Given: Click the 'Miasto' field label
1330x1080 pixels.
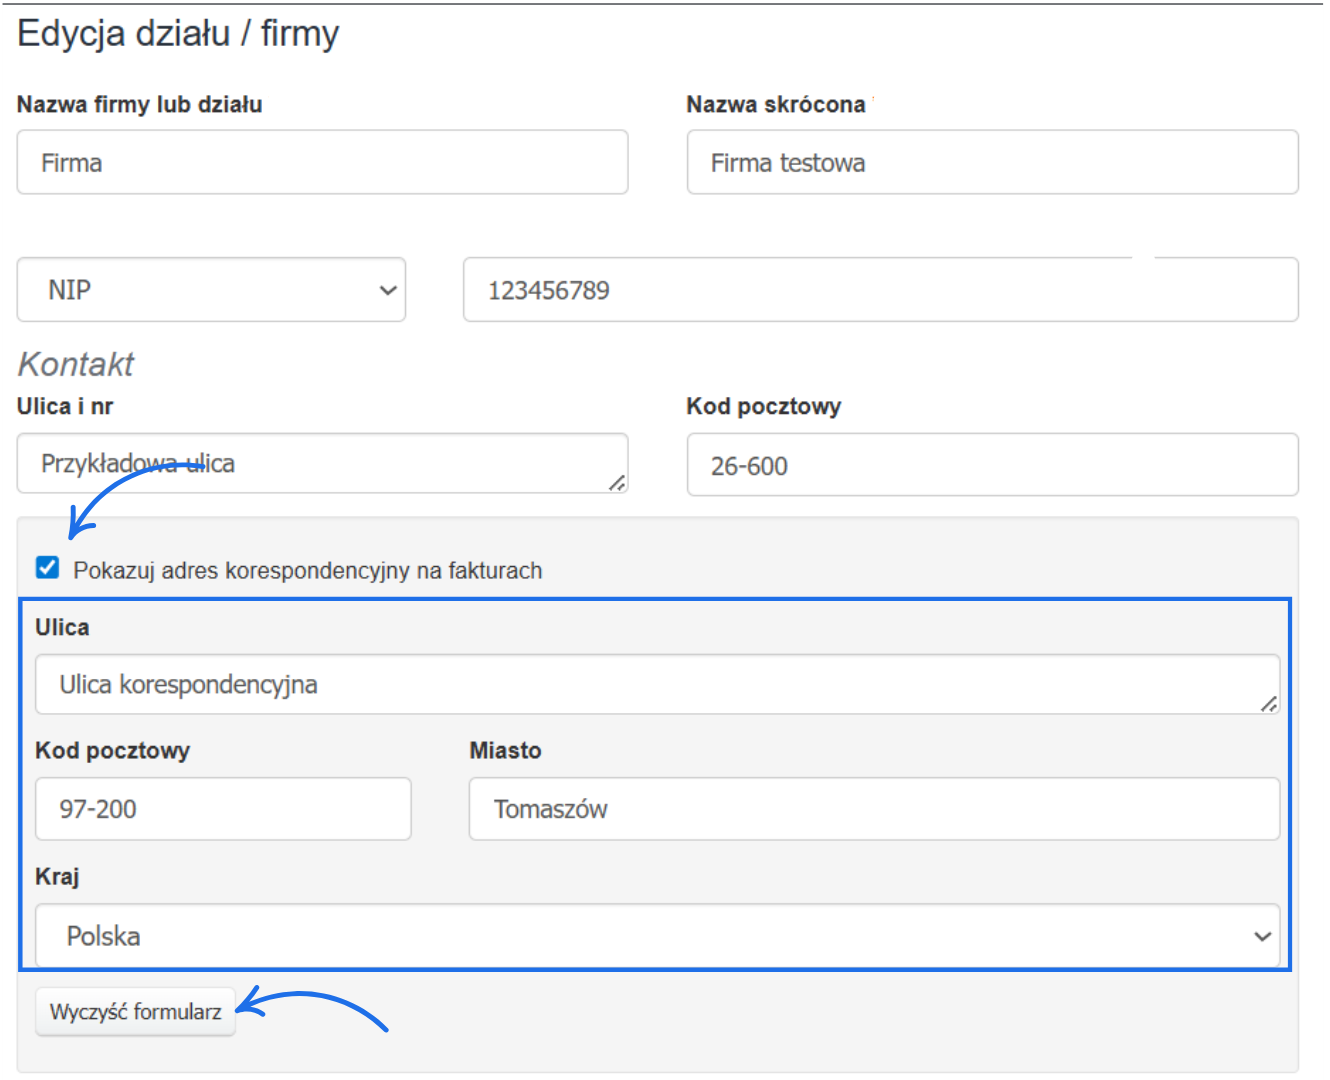Looking at the screenshot, I should tap(505, 751).
